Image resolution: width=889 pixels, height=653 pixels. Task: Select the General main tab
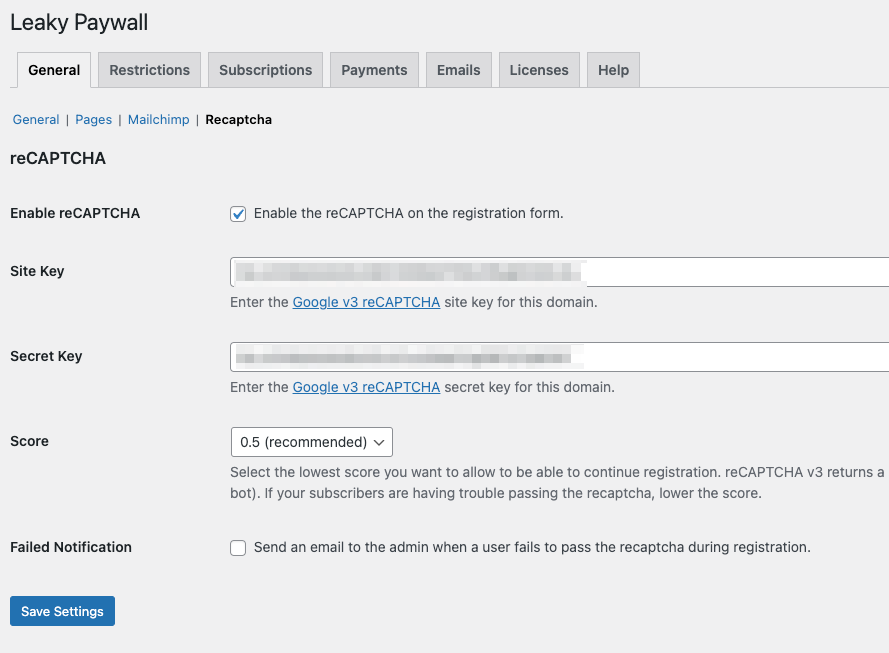coord(54,70)
